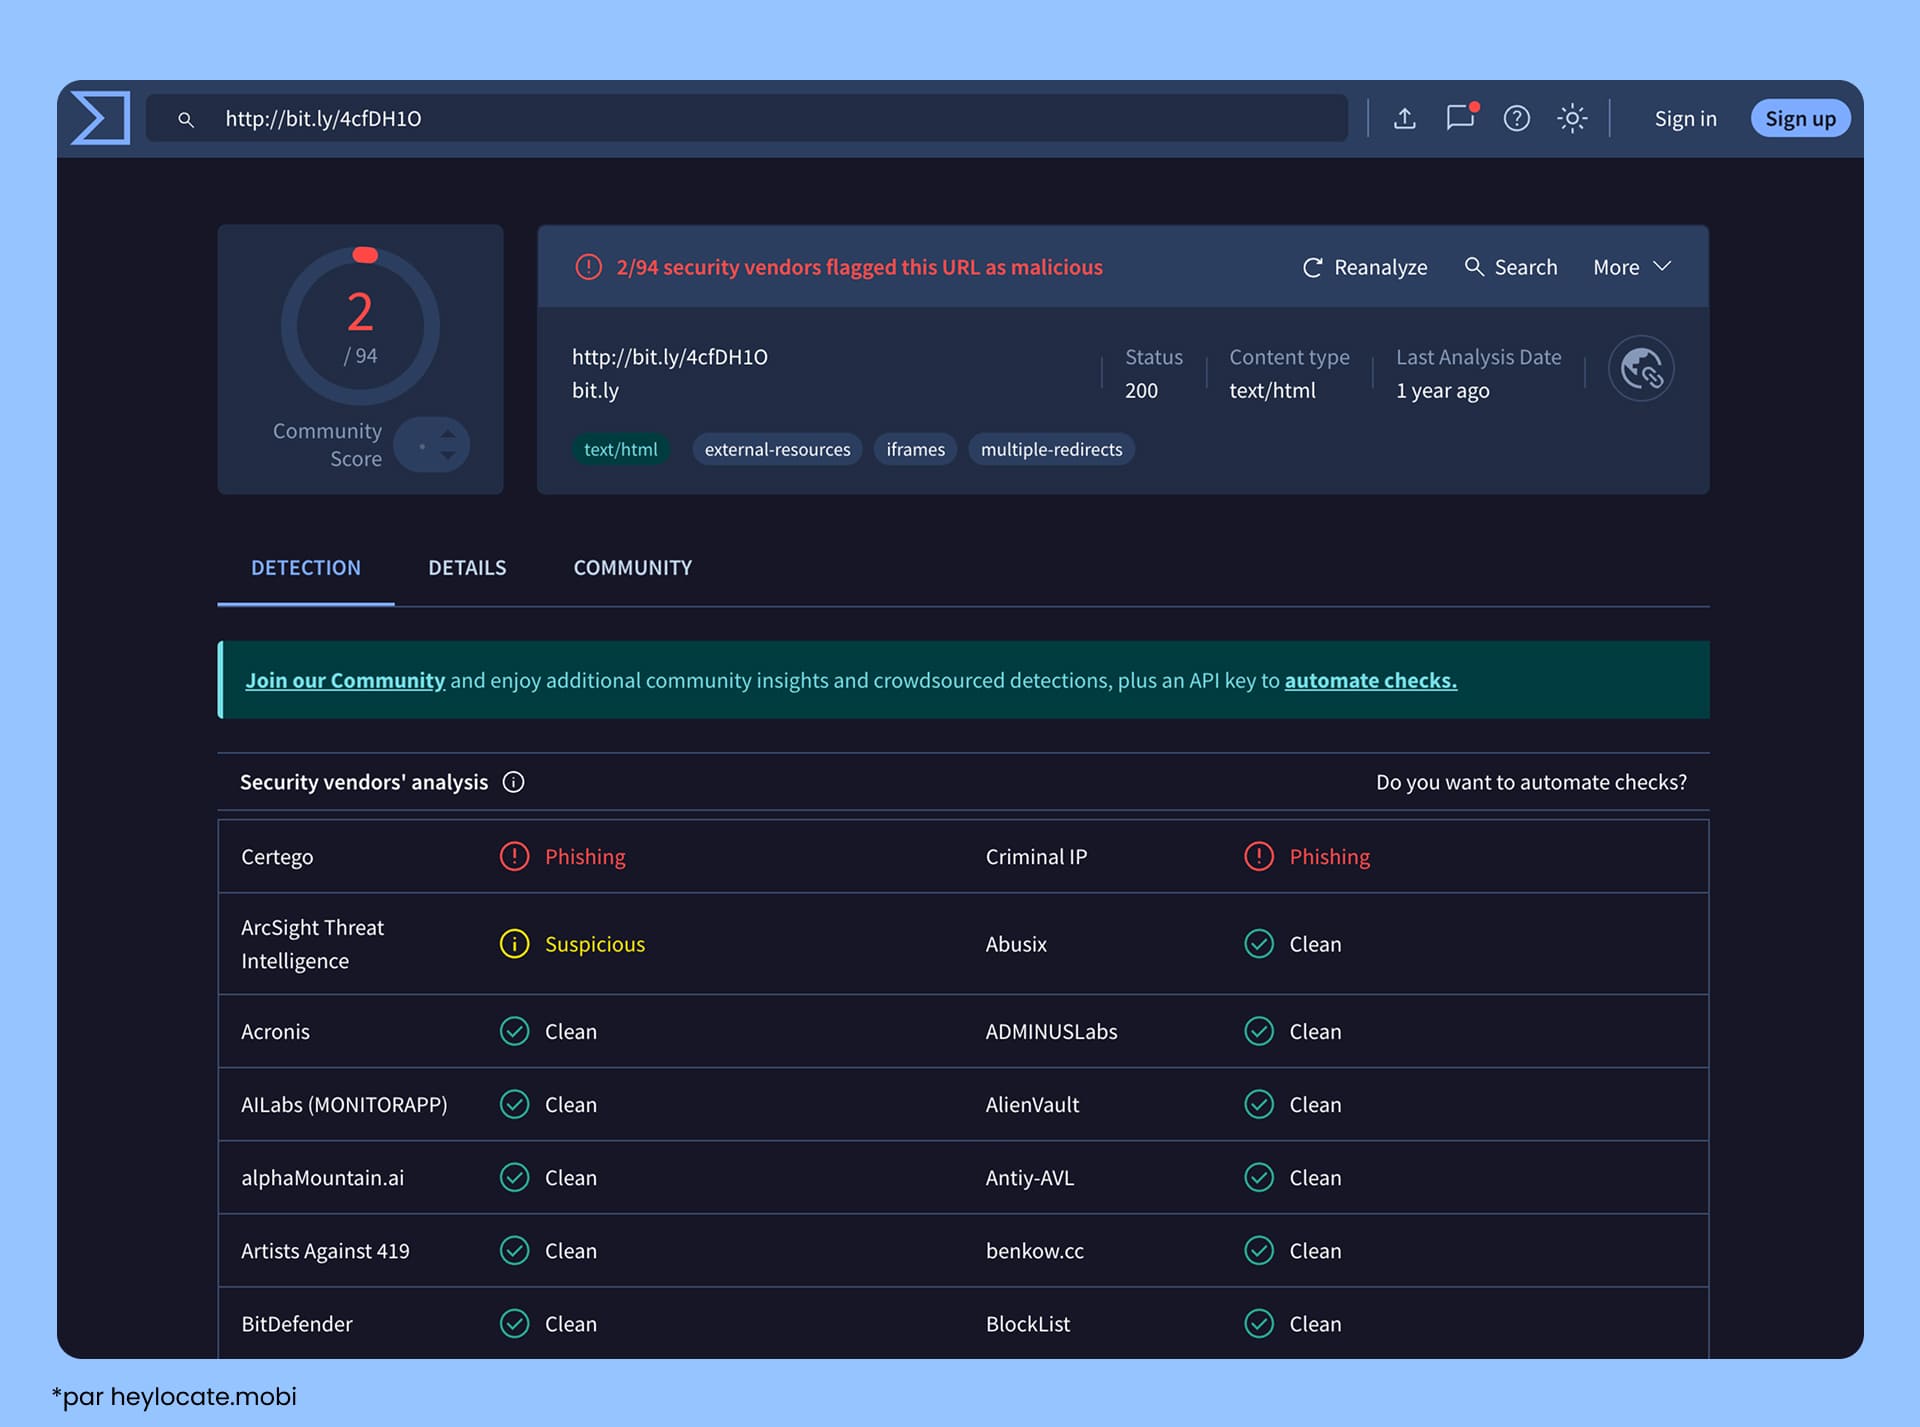Click the AlienVault vendor name

point(1032,1105)
